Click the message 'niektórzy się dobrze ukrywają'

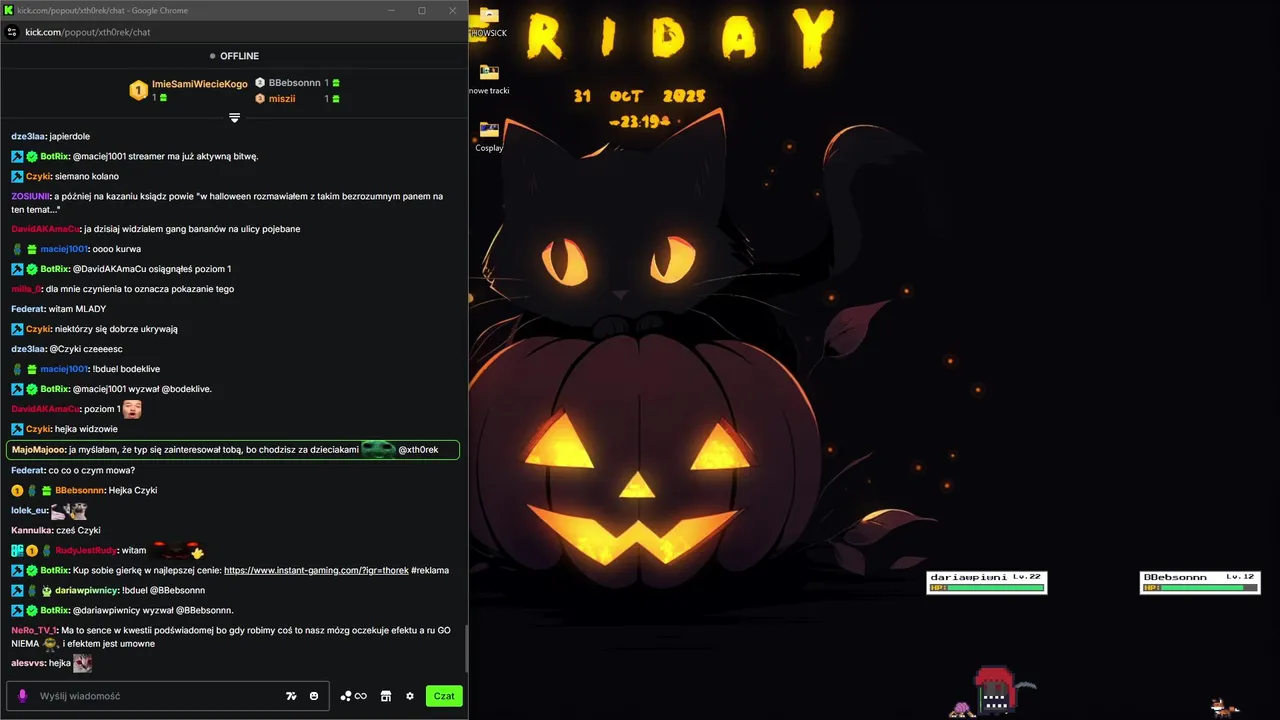point(116,329)
